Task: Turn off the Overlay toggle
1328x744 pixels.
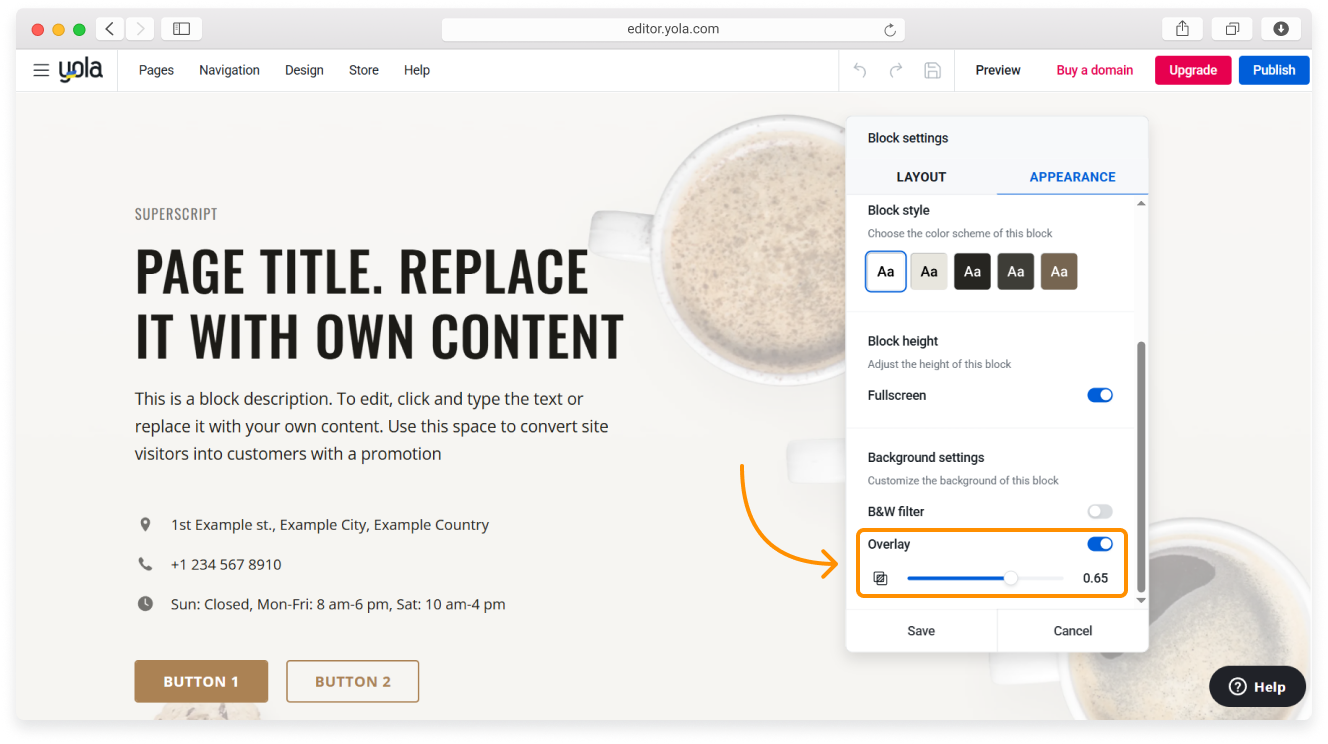Action: (1099, 544)
